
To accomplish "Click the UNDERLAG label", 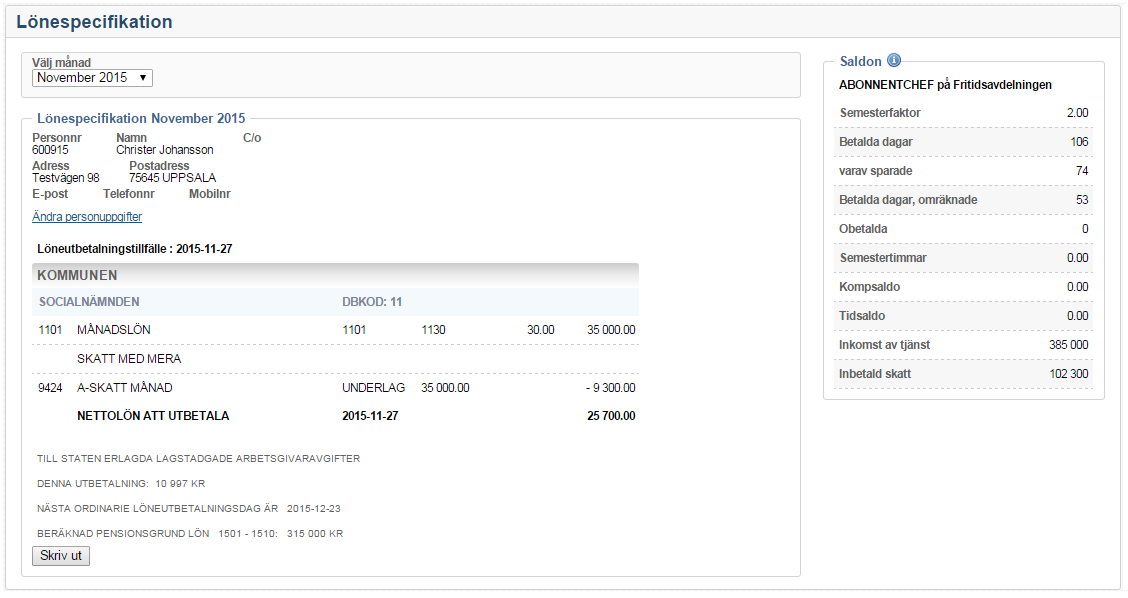I will (x=373, y=388).
